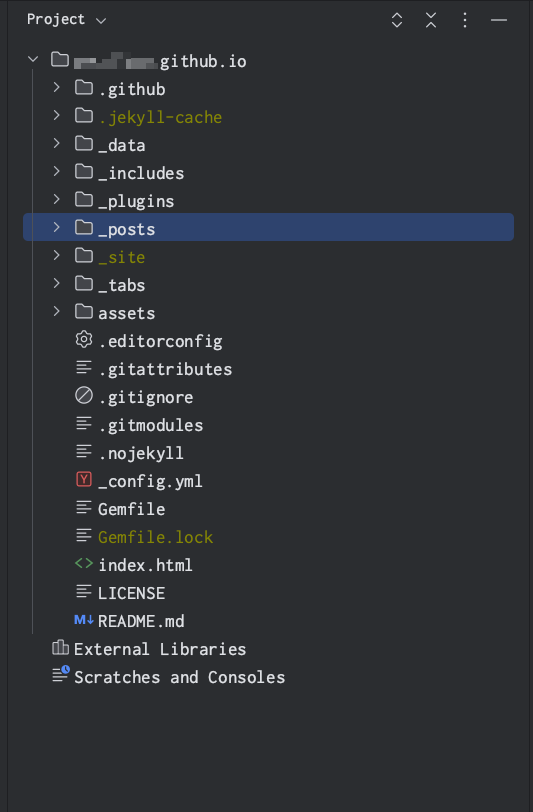
Task: Expand the .github folder
Action: (x=56, y=87)
